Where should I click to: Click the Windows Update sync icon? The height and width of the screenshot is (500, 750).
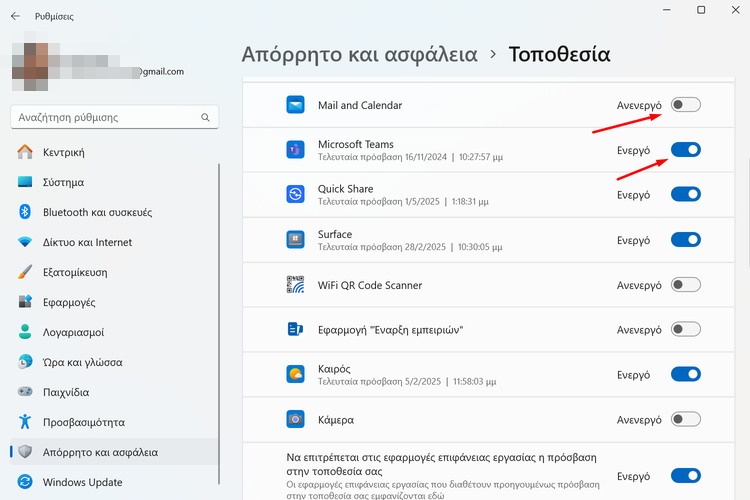pyautogui.click(x=25, y=482)
